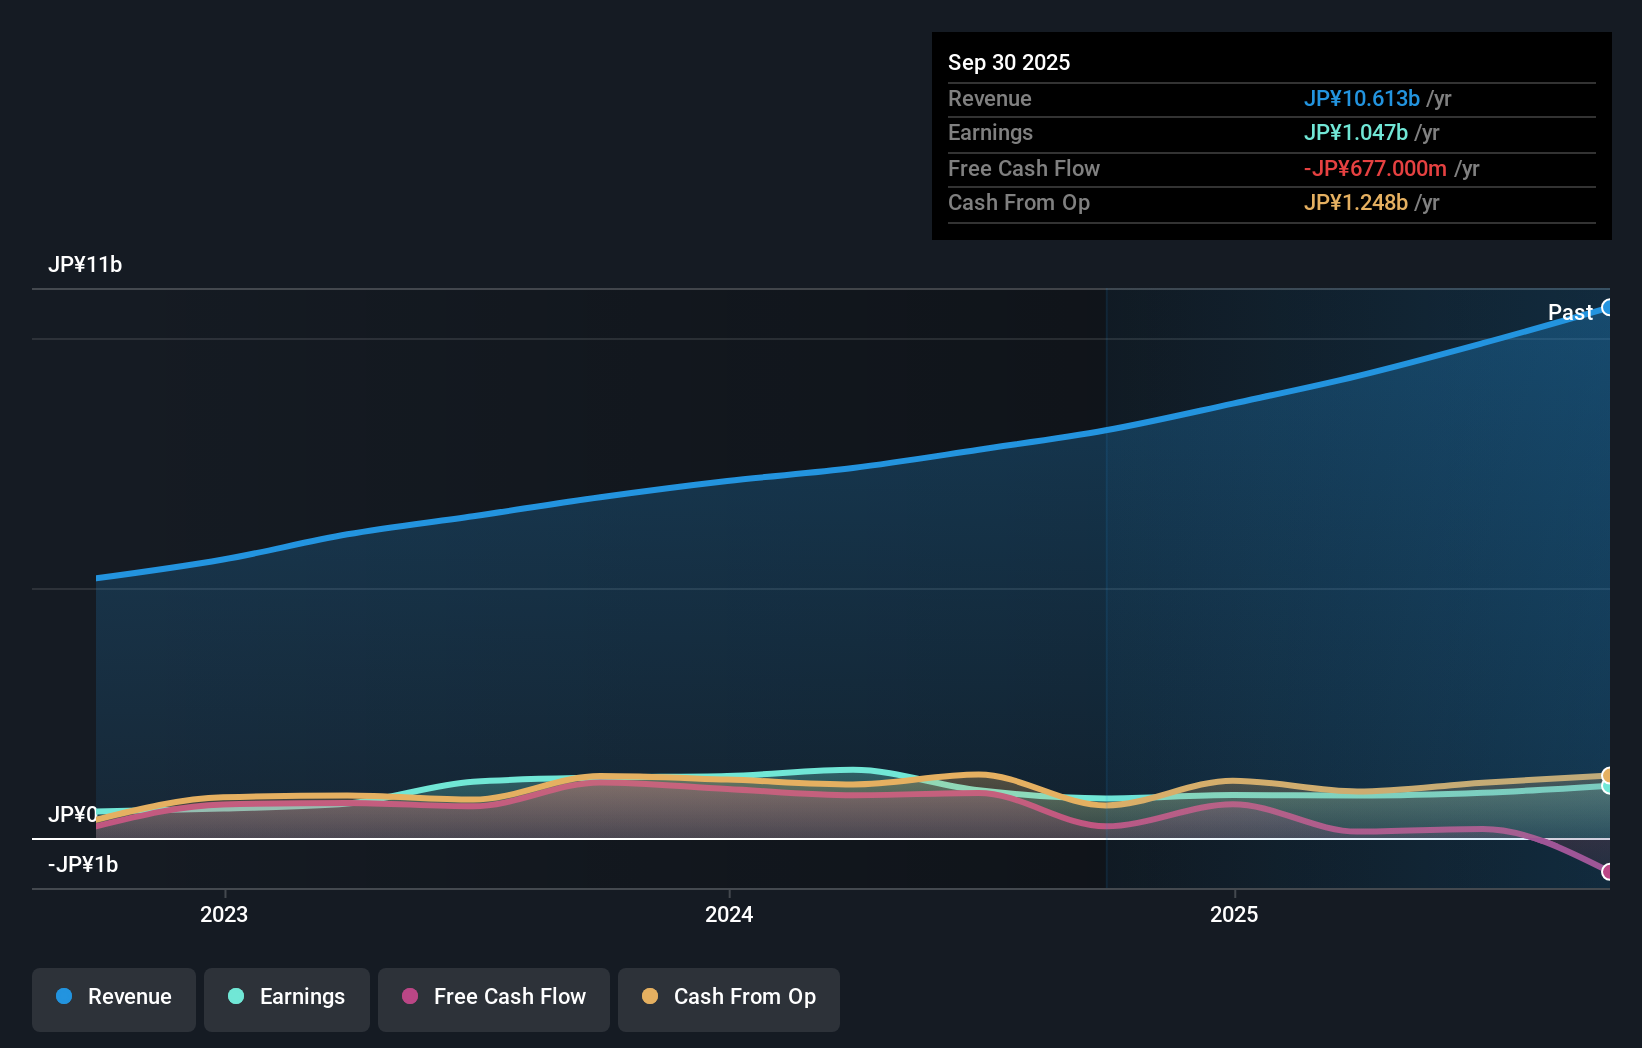The height and width of the screenshot is (1048, 1642).
Task: Select the orange Cash From Op legend dot
Action: (x=650, y=997)
